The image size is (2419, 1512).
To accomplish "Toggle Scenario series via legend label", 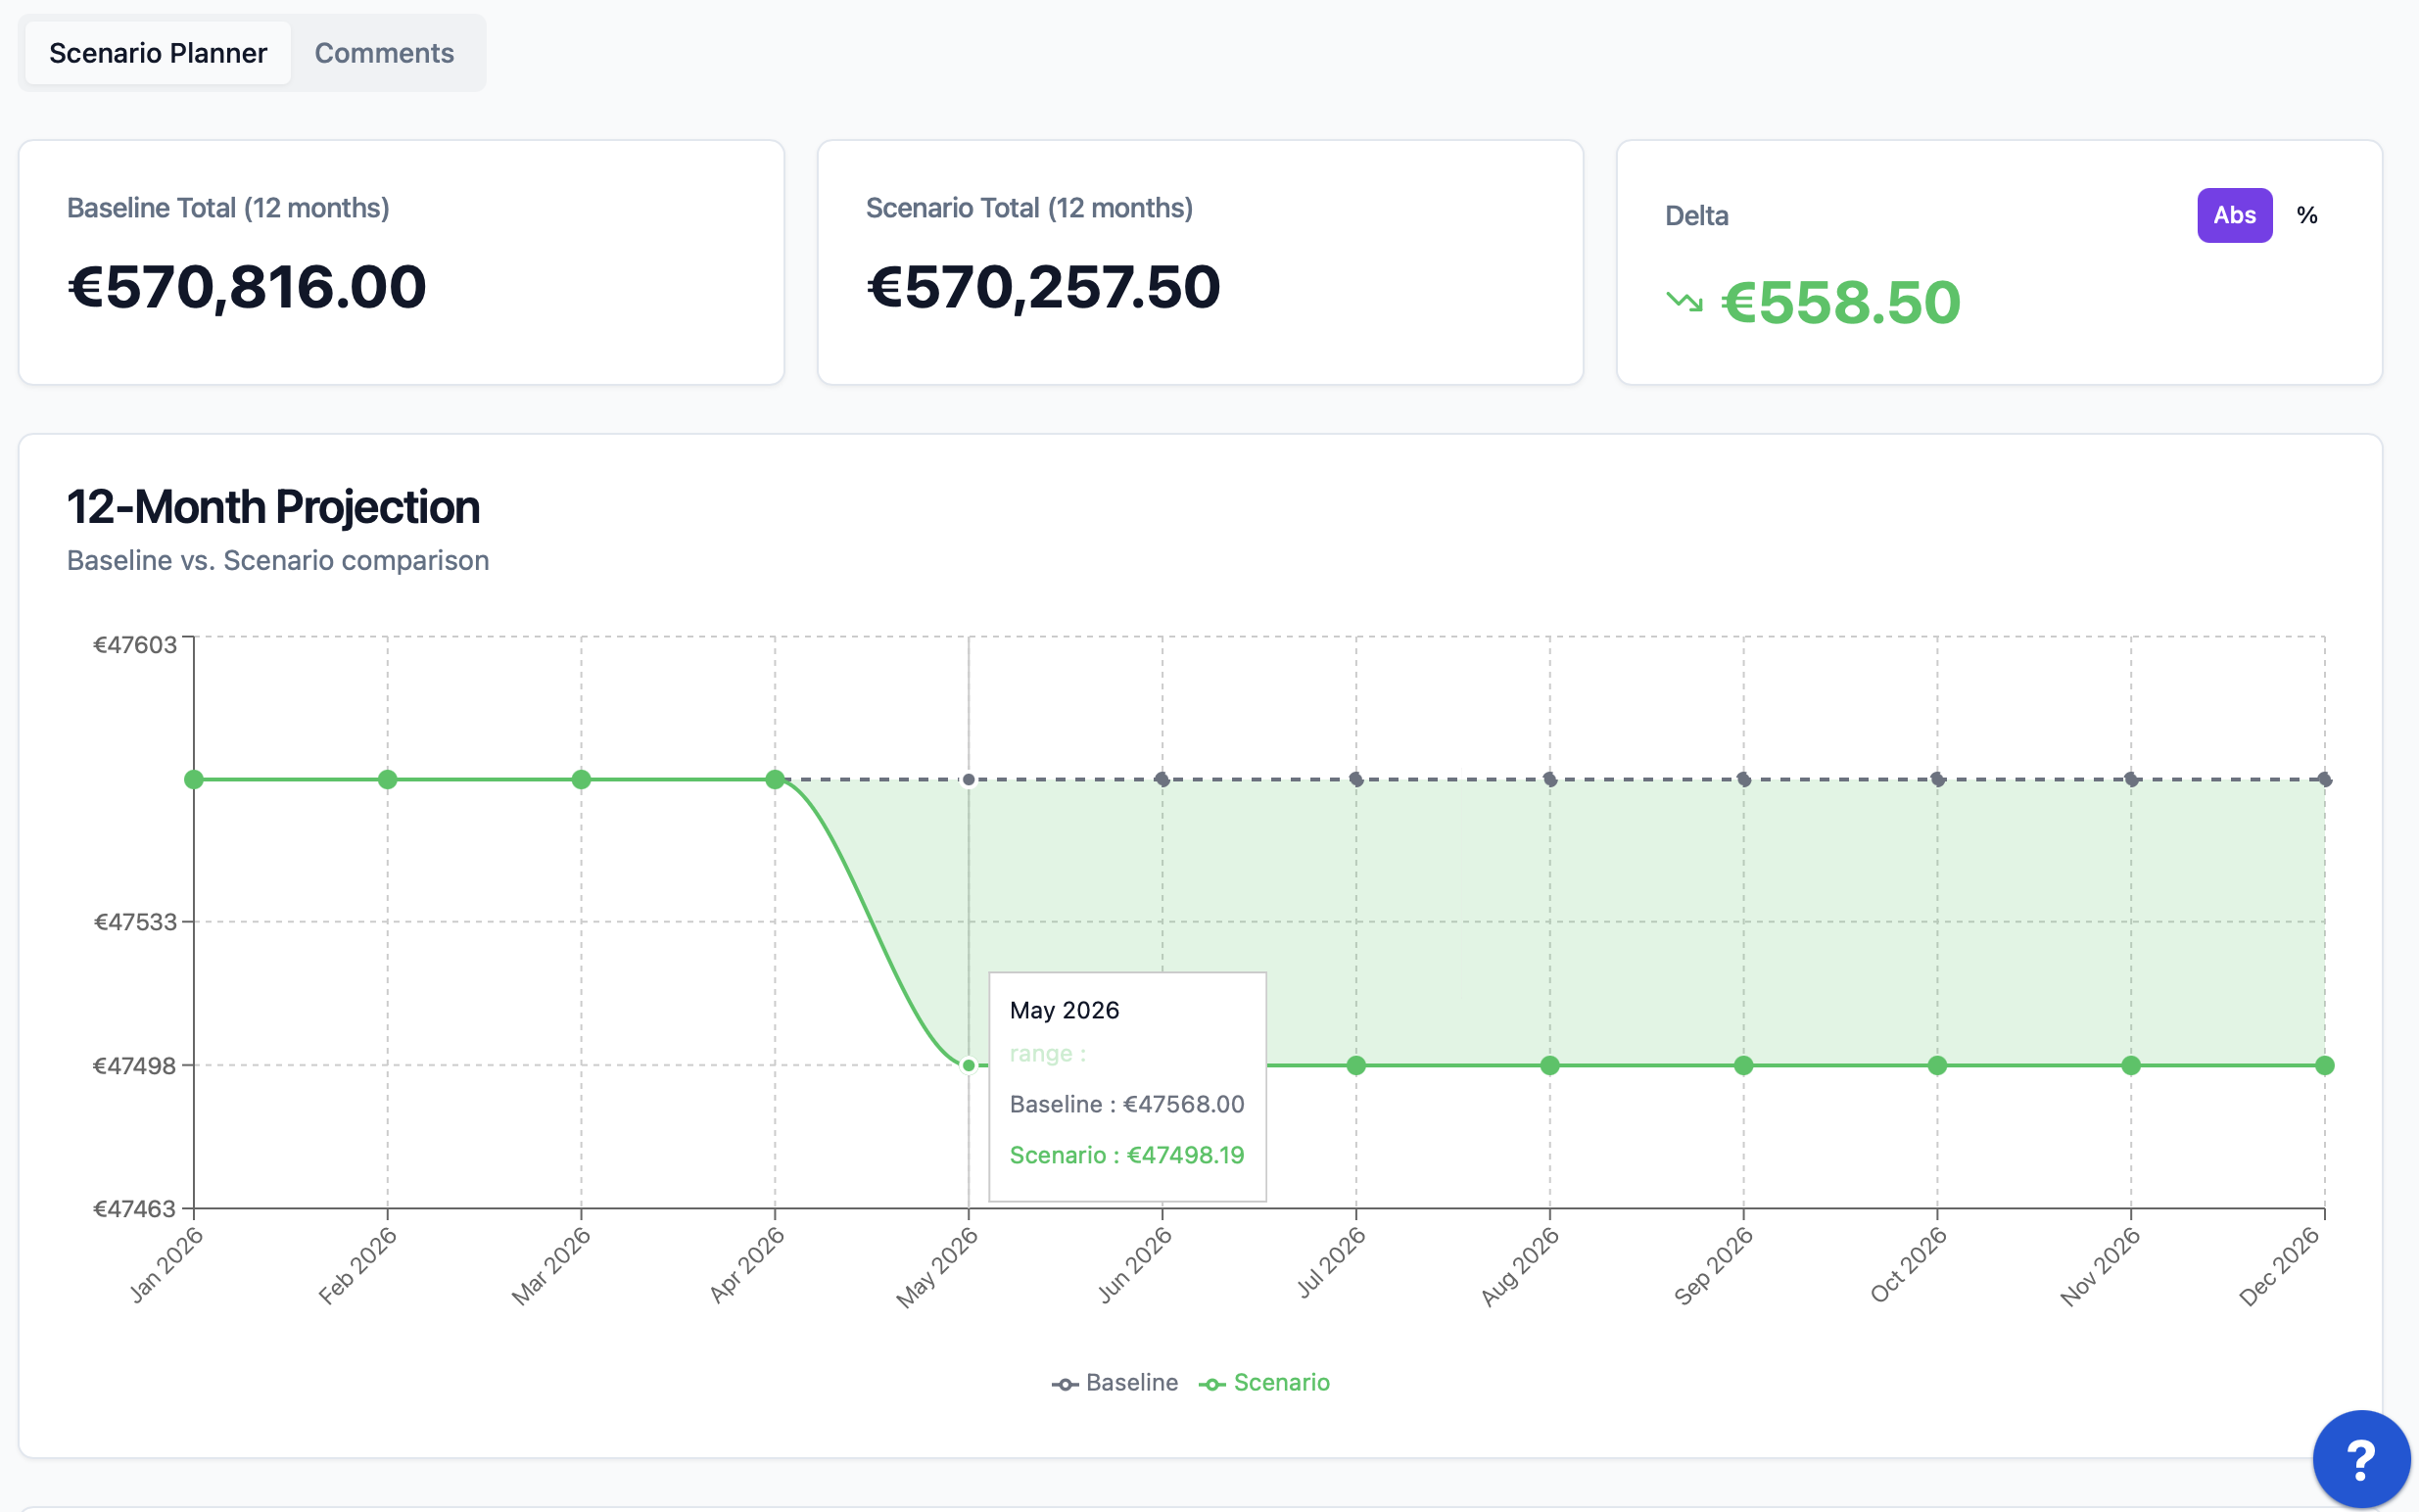I will click(1281, 1382).
